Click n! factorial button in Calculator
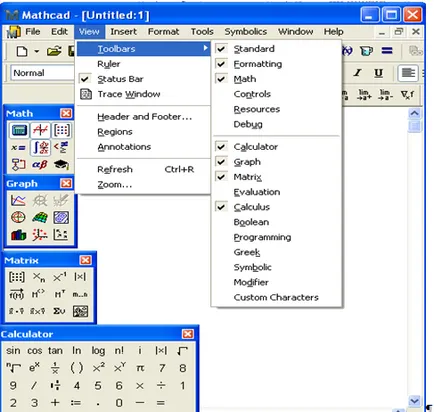The height and width of the screenshot is (412, 434). click(119, 351)
